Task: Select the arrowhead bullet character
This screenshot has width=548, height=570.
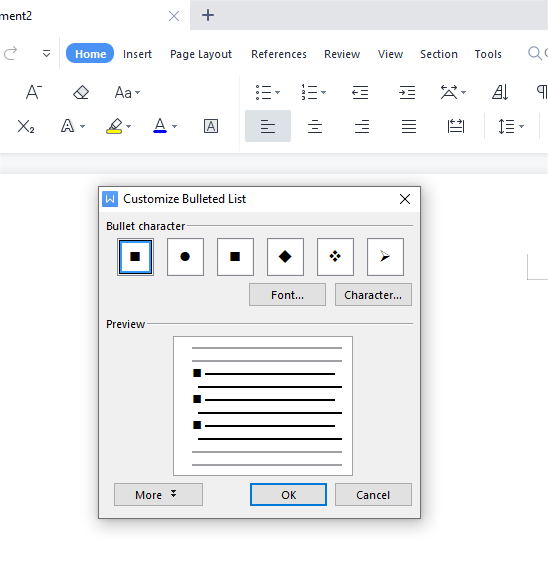Action: [385, 257]
